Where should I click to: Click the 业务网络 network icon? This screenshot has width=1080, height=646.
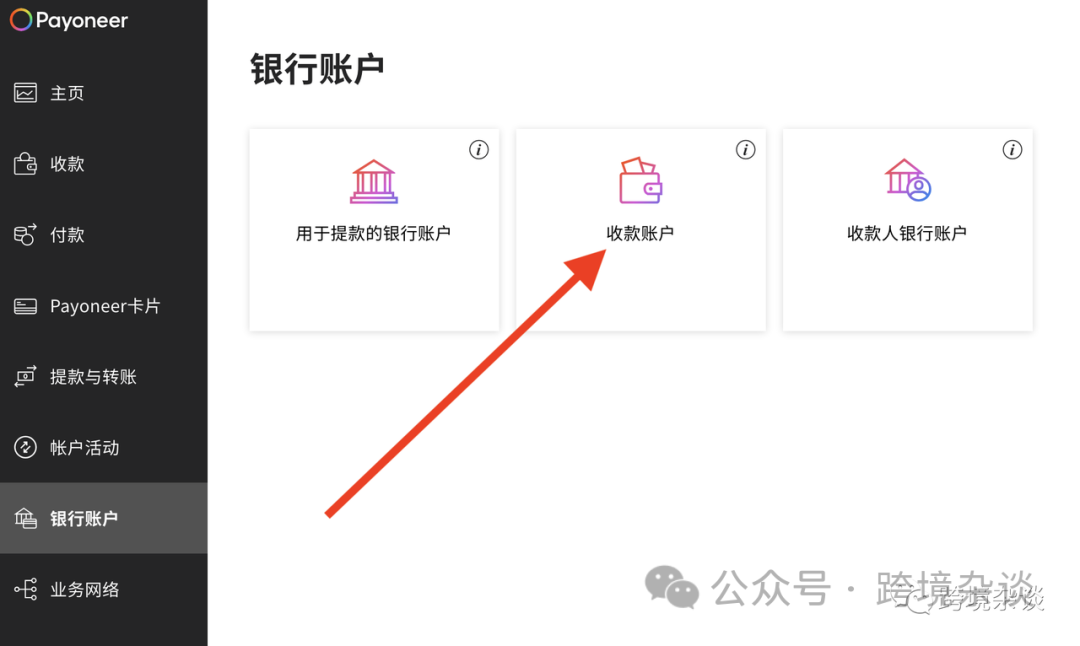[25, 589]
